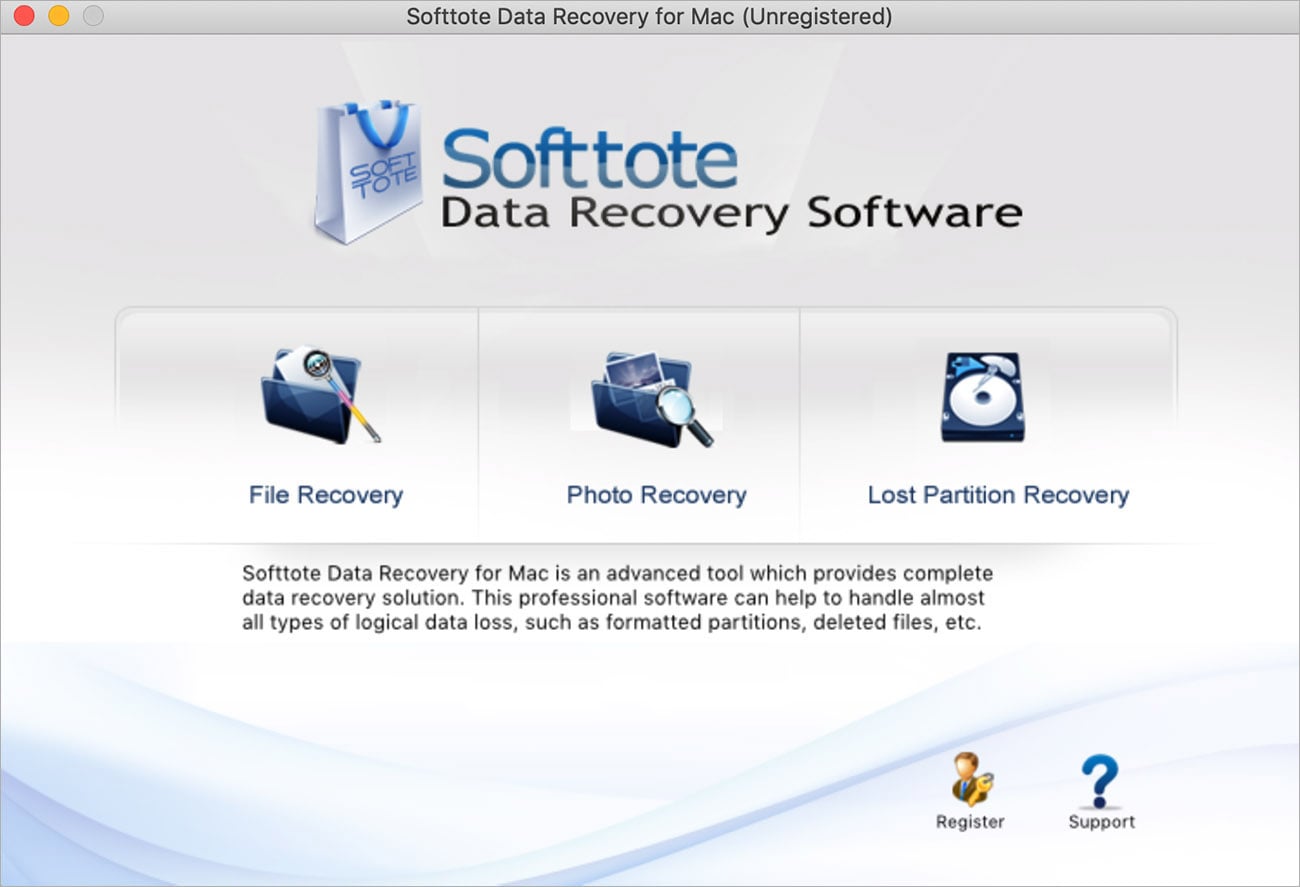Click the large blue Softtote brand name
Image resolution: width=1300 pixels, height=887 pixels.
coord(590,160)
